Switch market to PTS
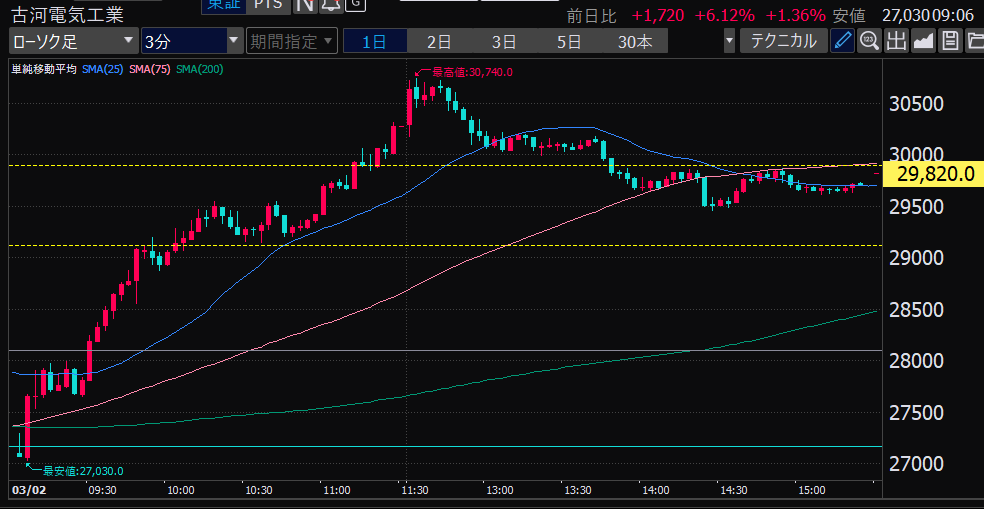Image resolution: width=984 pixels, height=509 pixels. [x=267, y=5]
